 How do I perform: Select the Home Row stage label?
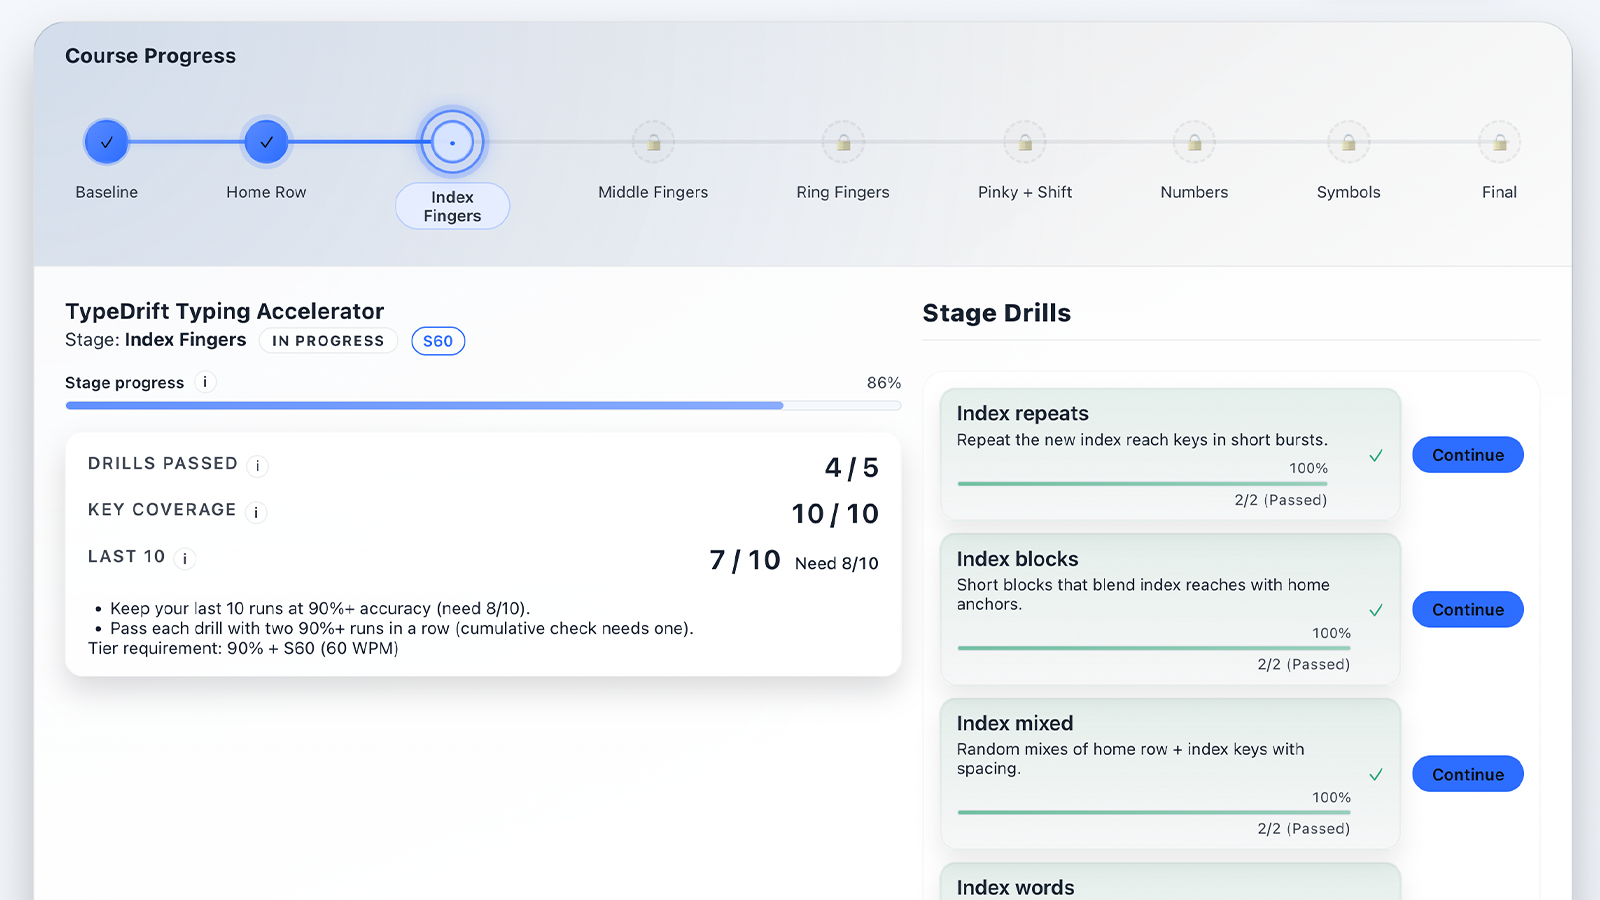(x=266, y=192)
